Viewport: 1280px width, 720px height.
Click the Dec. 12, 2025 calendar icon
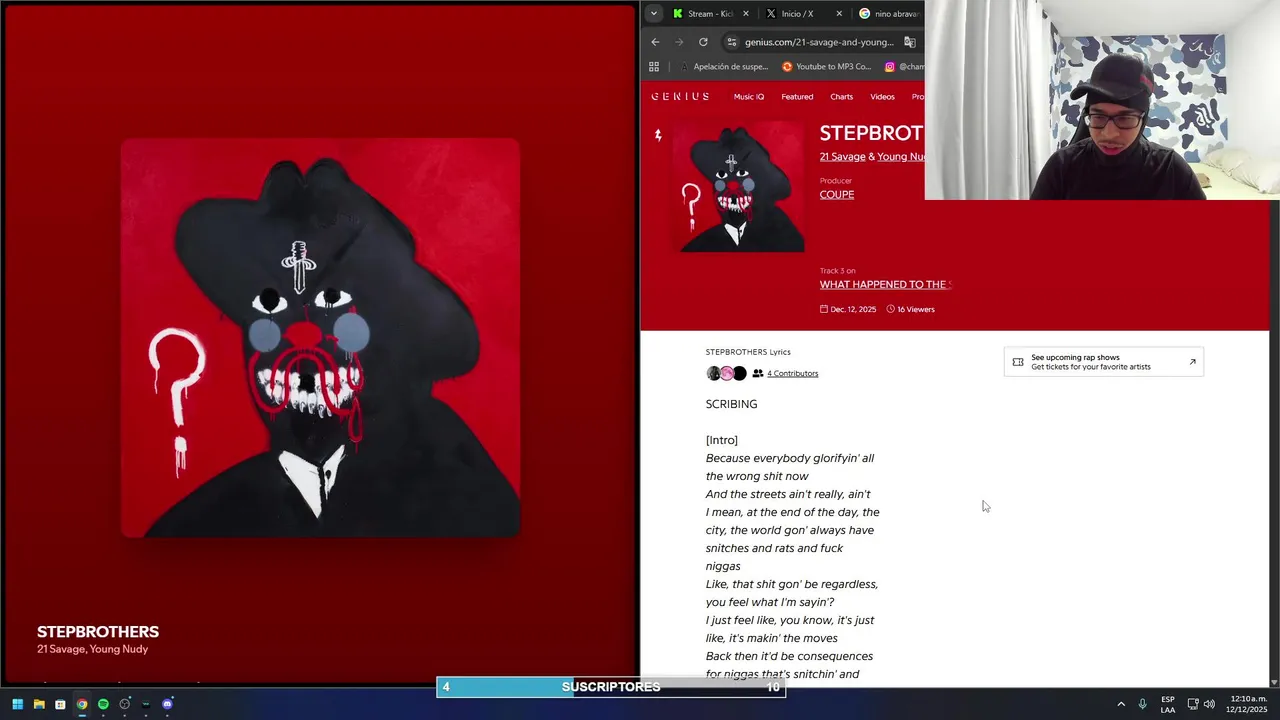[x=824, y=309]
